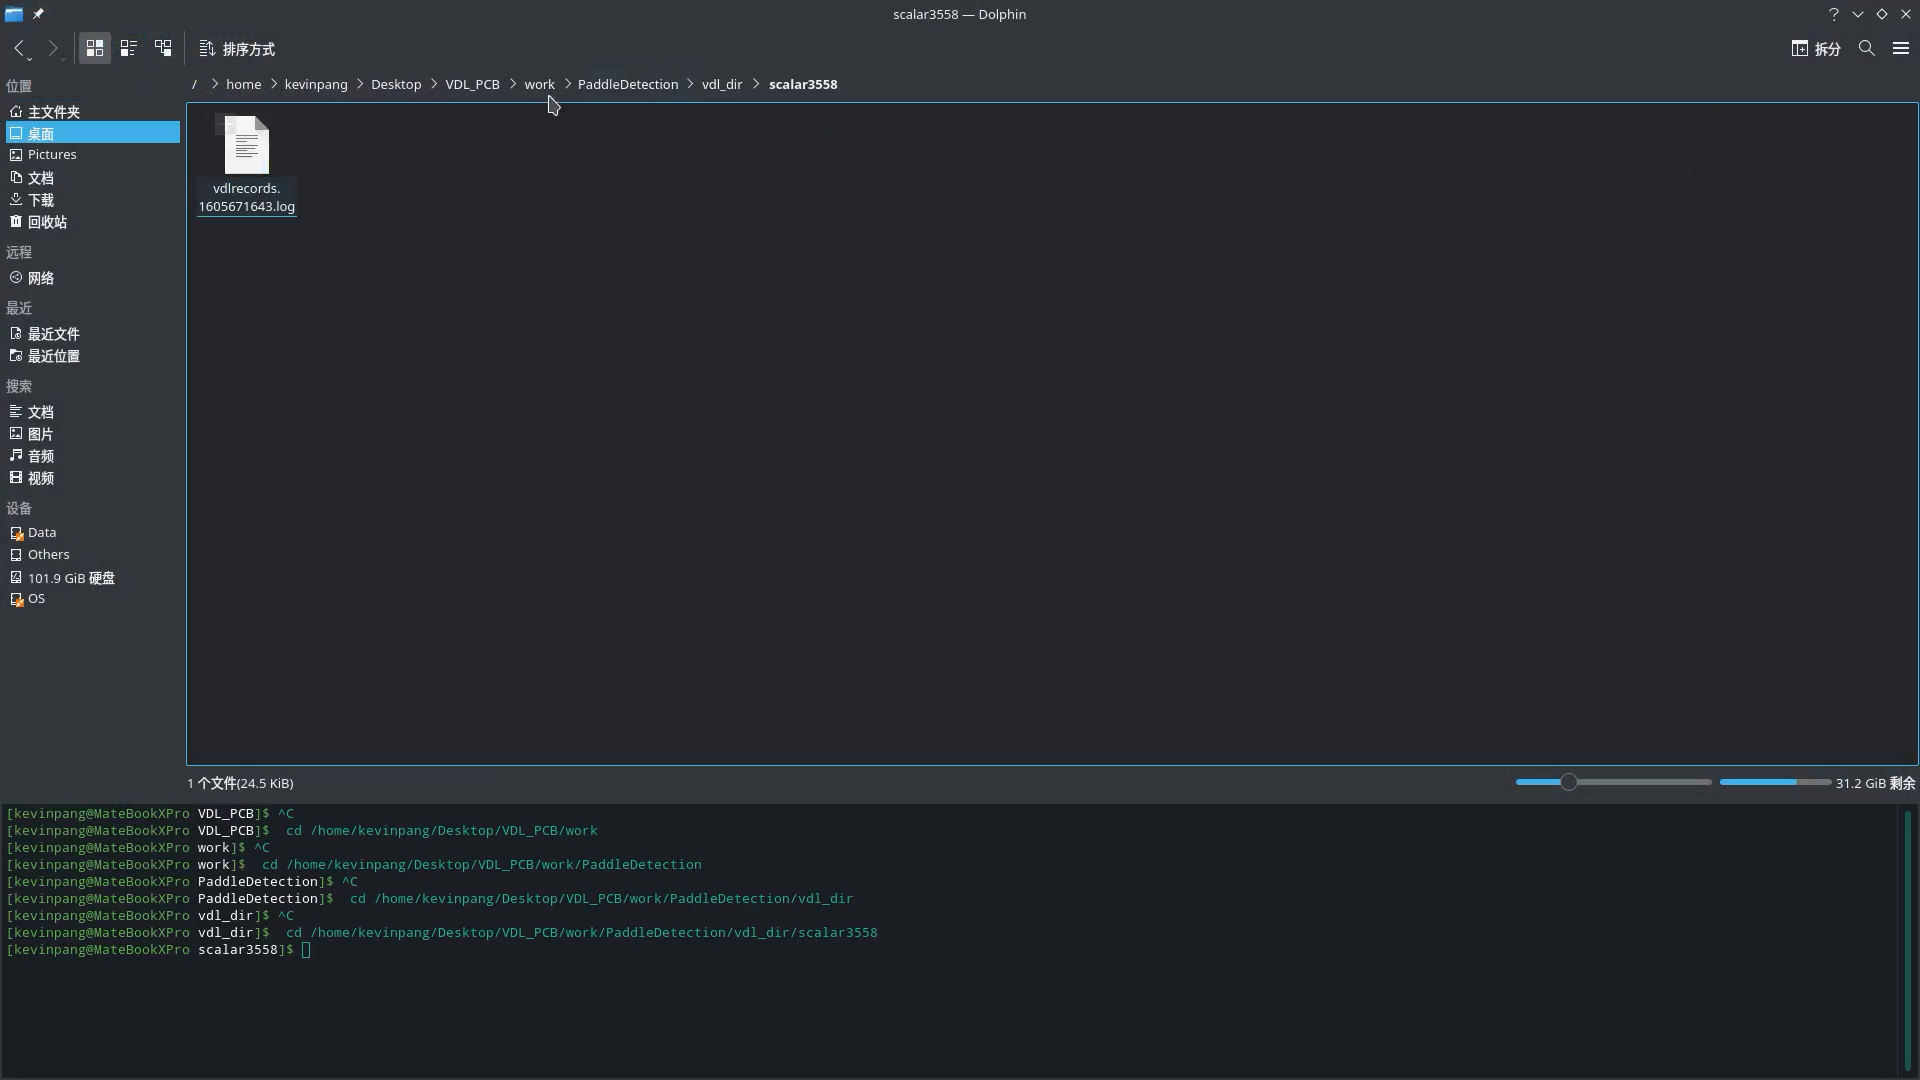This screenshot has height=1080, width=1920.
Task: Go back to previous folder
Action: [19, 48]
